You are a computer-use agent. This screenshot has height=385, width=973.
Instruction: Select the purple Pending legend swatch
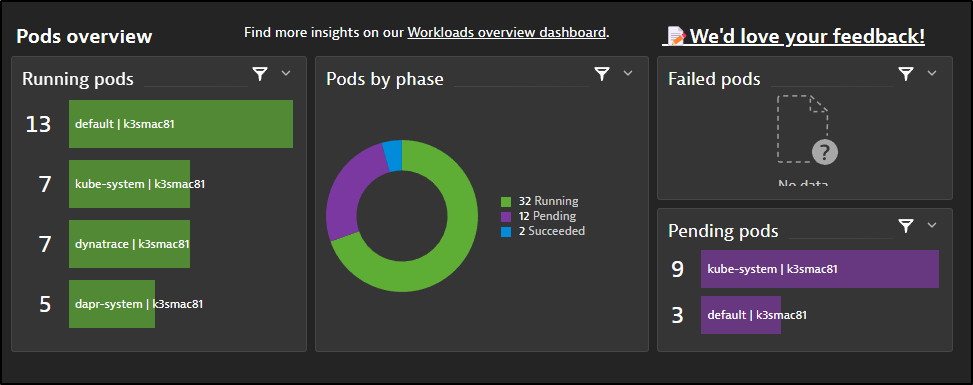506,217
